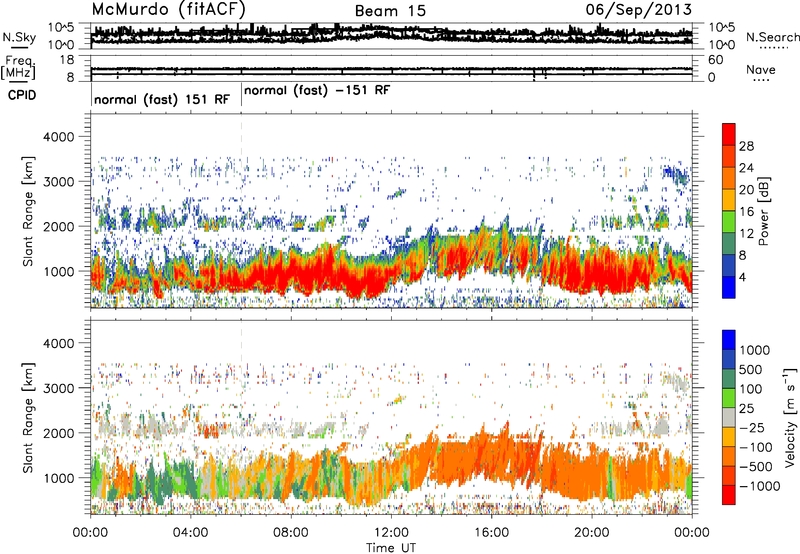Viewport: 800px width, 554px height.
Task: Click the left '10^5' noise axis value
Action: pos(61,28)
